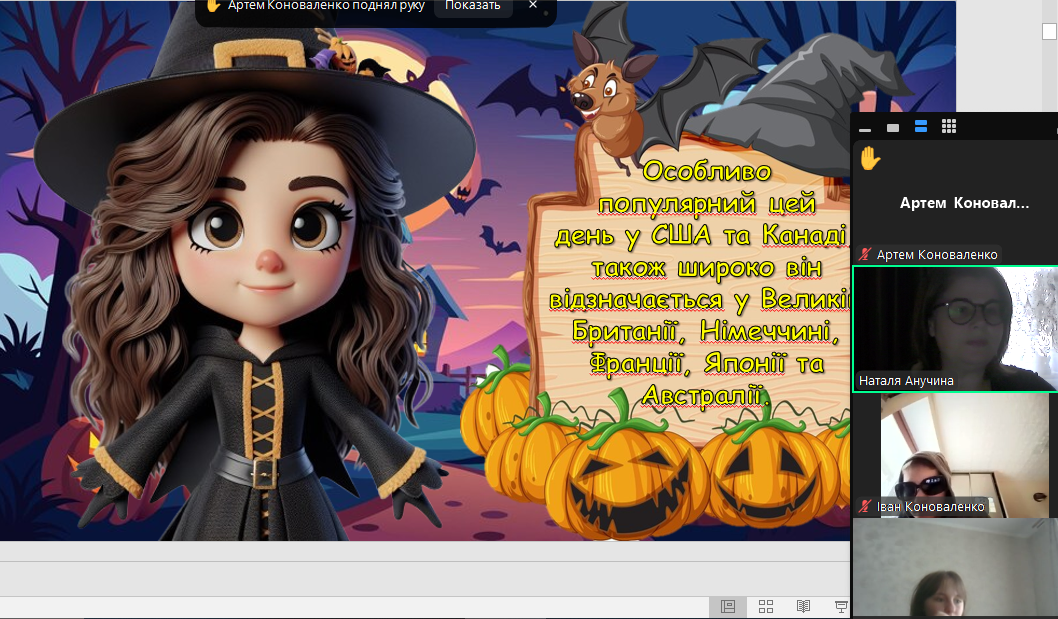Screen dimensions: 1058x619
Task: Click muted microphone icon beside Артем Коноваленко
Action: 864,254
